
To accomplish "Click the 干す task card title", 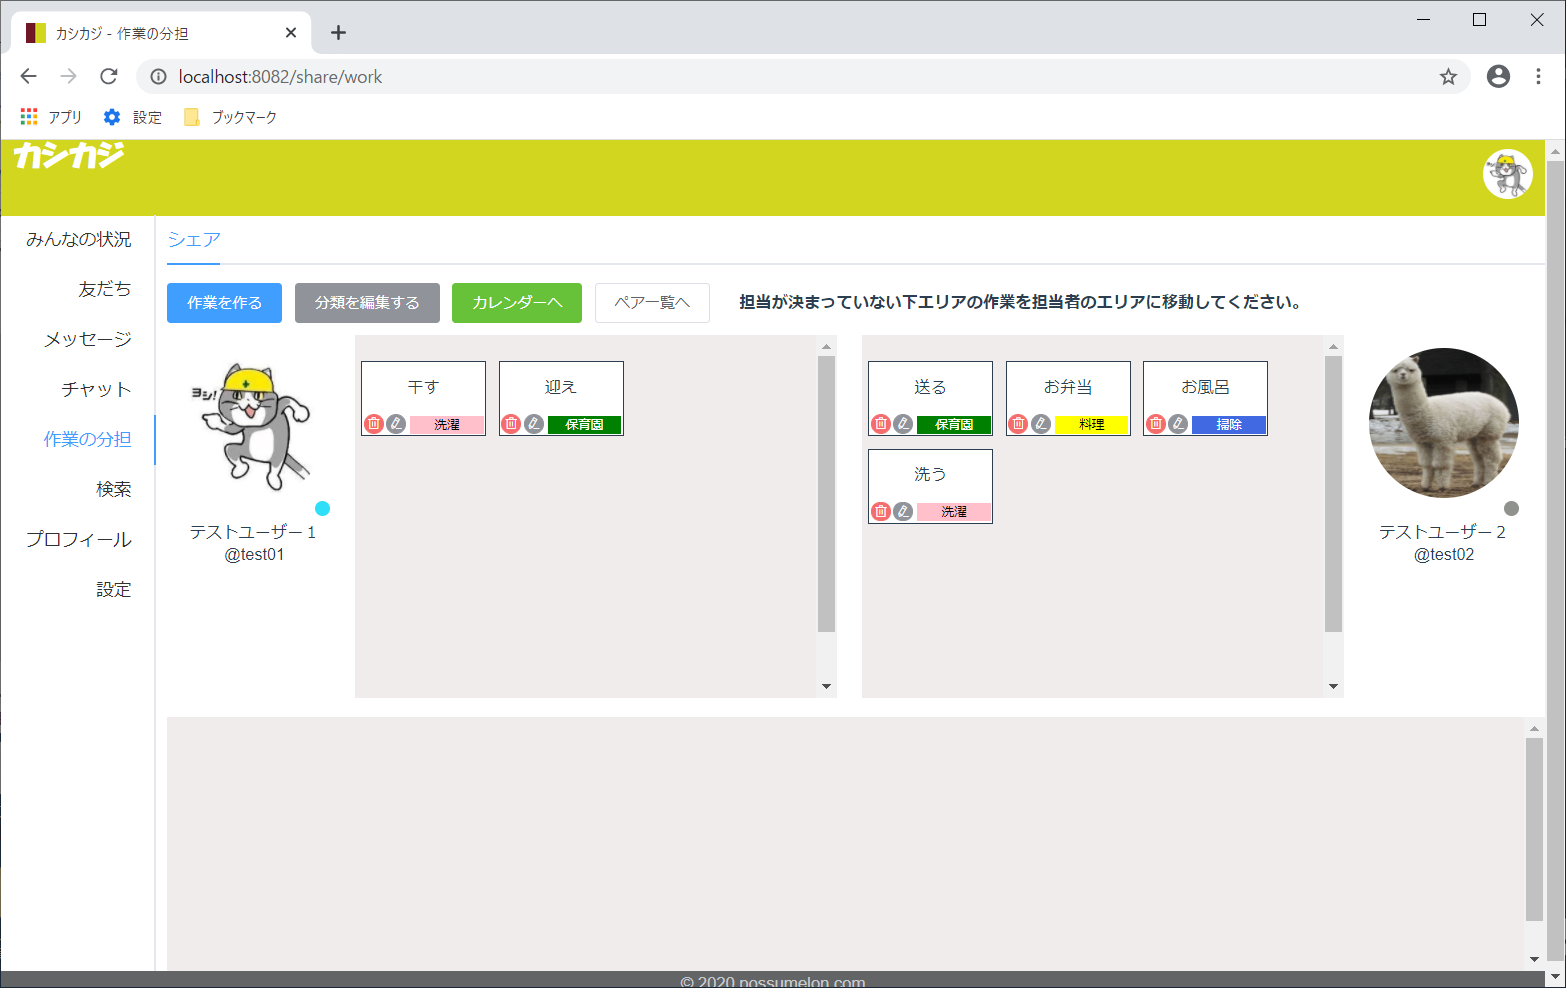I will pos(423,387).
